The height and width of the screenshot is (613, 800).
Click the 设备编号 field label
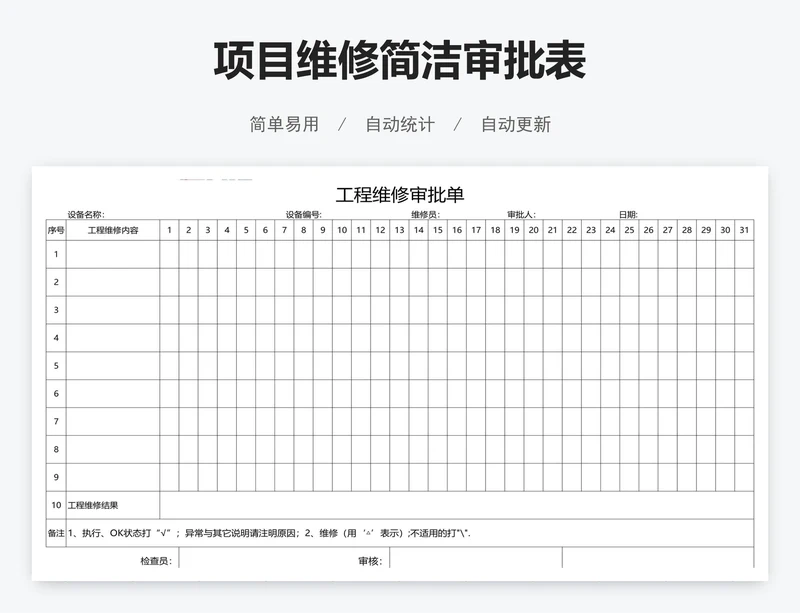(304, 215)
